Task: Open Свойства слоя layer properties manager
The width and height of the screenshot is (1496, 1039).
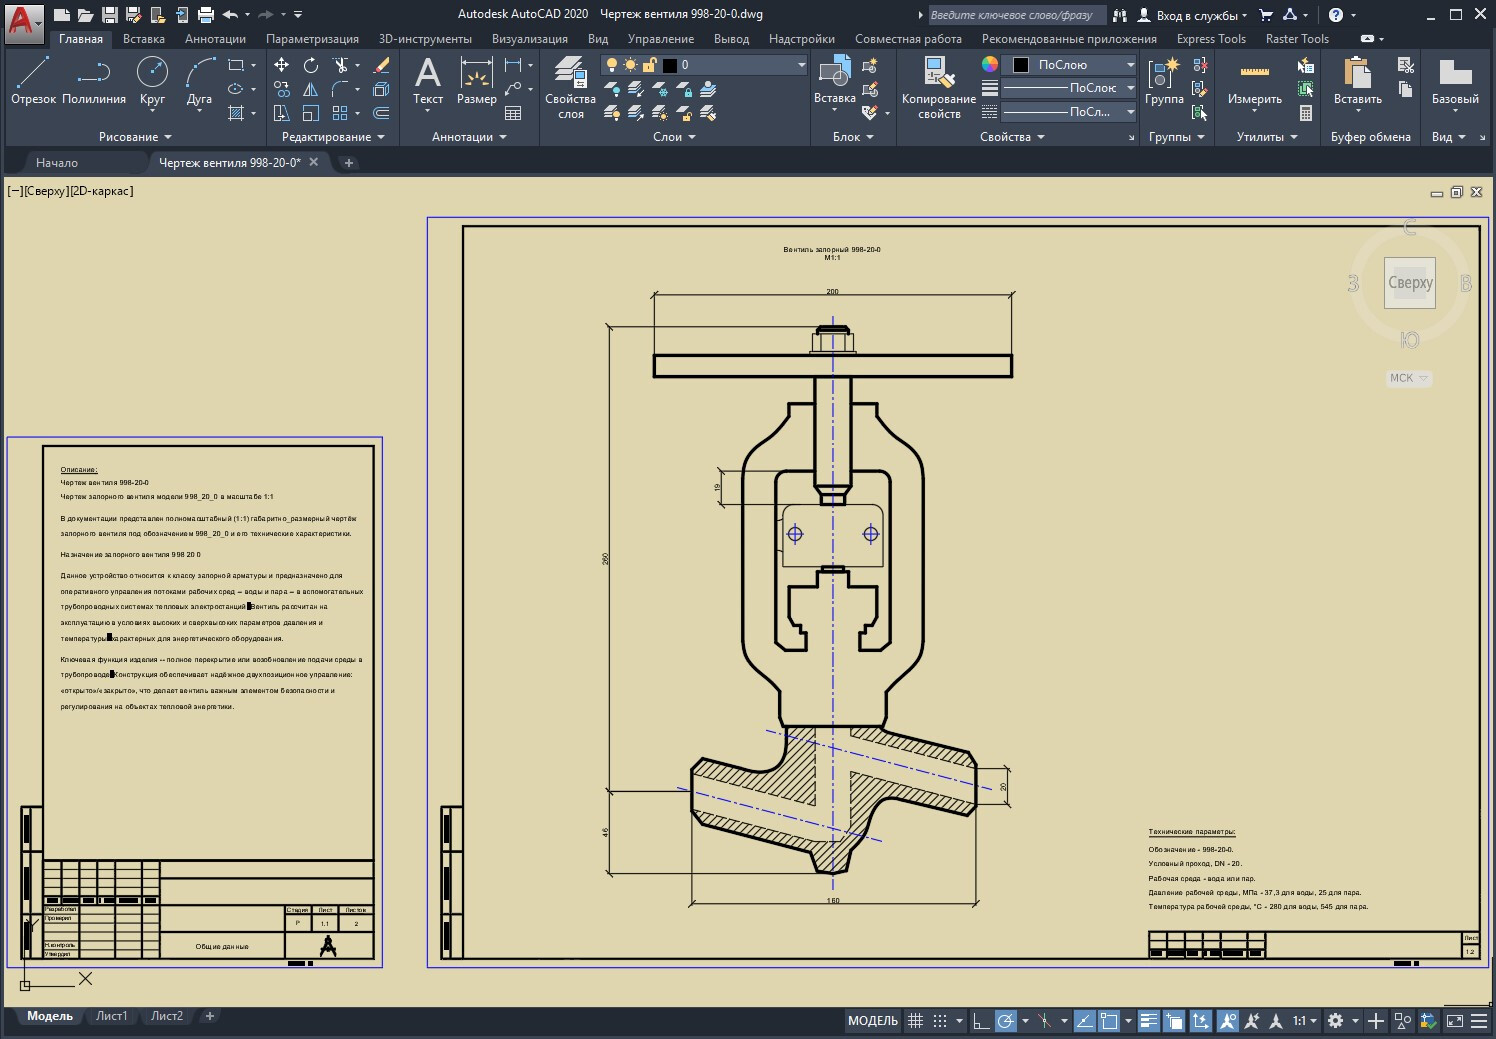Action: click(x=570, y=87)
